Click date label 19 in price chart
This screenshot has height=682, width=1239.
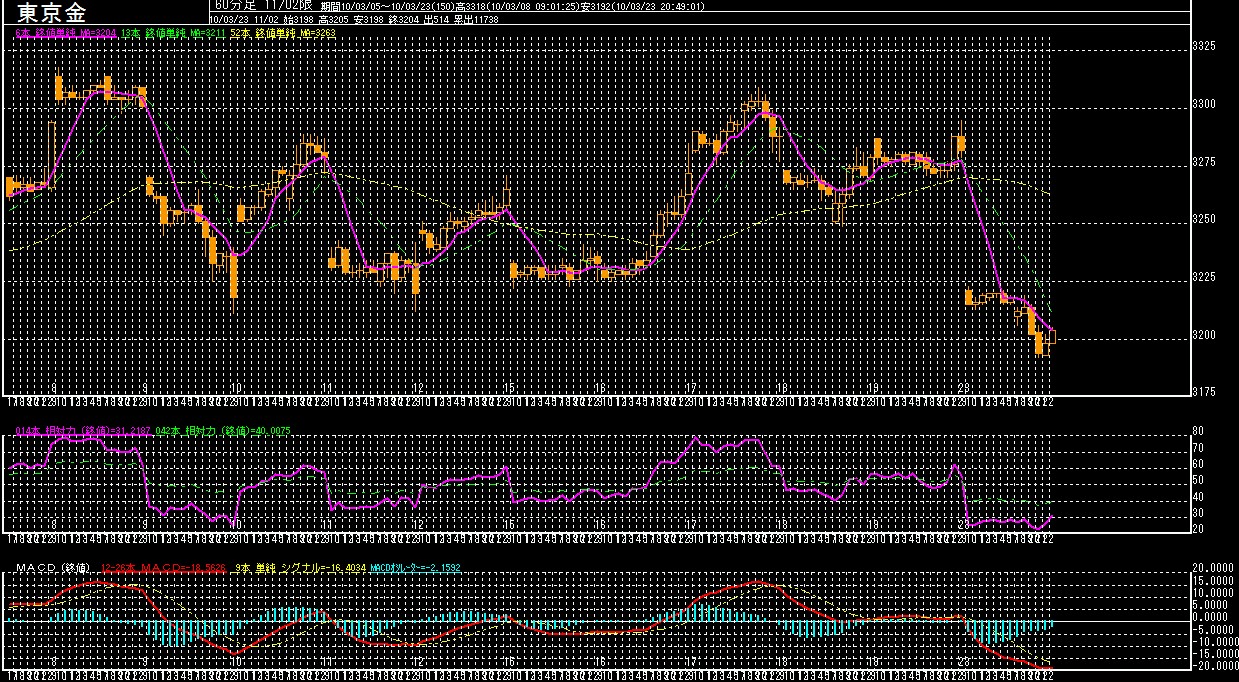click(x=873, y=387)
